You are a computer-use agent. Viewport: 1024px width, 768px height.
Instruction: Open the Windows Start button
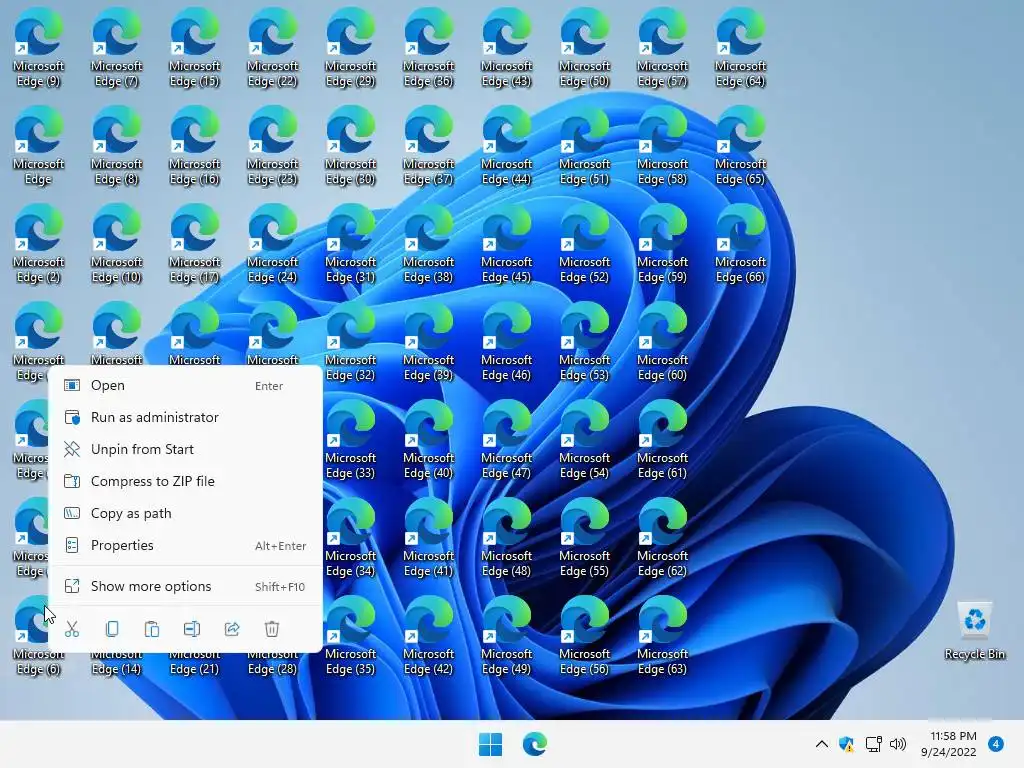pyautogui.click(x=490, y=744)
